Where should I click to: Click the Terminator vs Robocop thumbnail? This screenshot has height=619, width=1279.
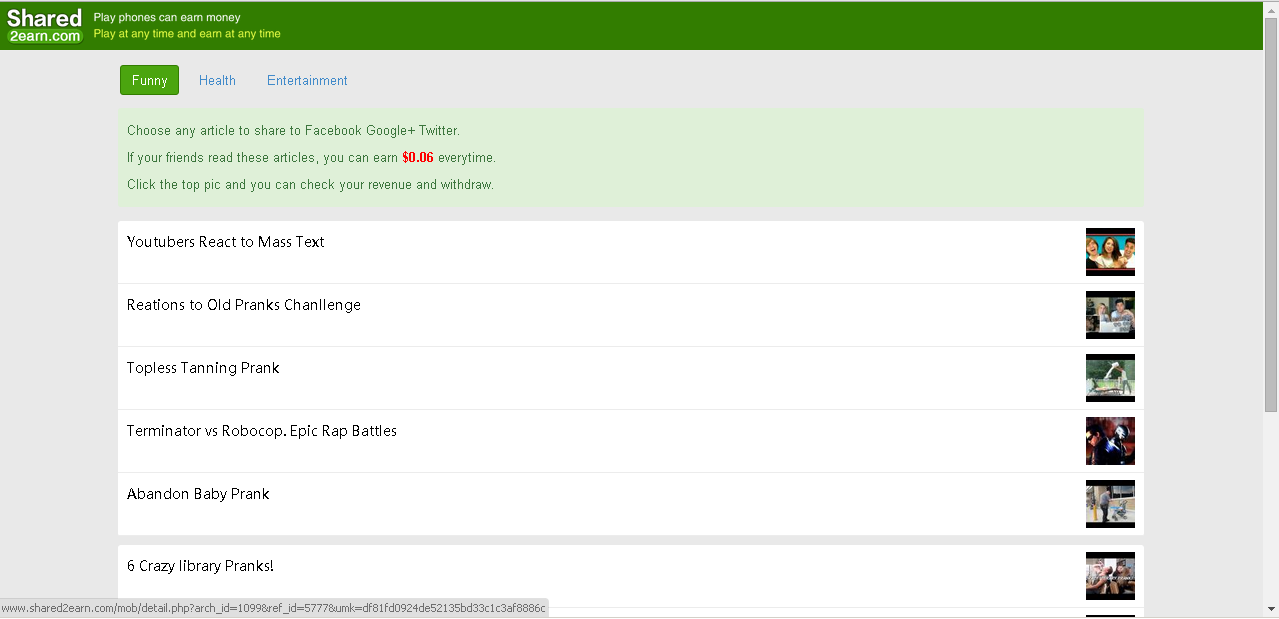1110,441
